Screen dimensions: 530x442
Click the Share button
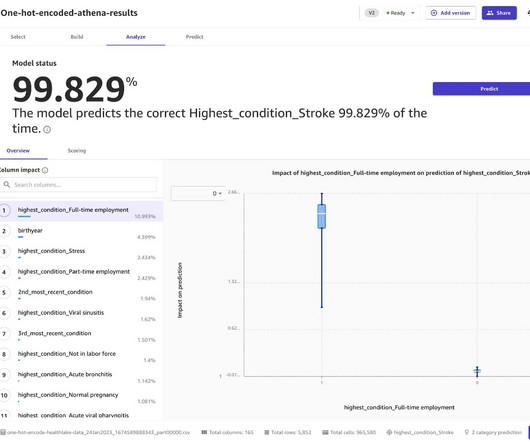[x=499, y=13]
